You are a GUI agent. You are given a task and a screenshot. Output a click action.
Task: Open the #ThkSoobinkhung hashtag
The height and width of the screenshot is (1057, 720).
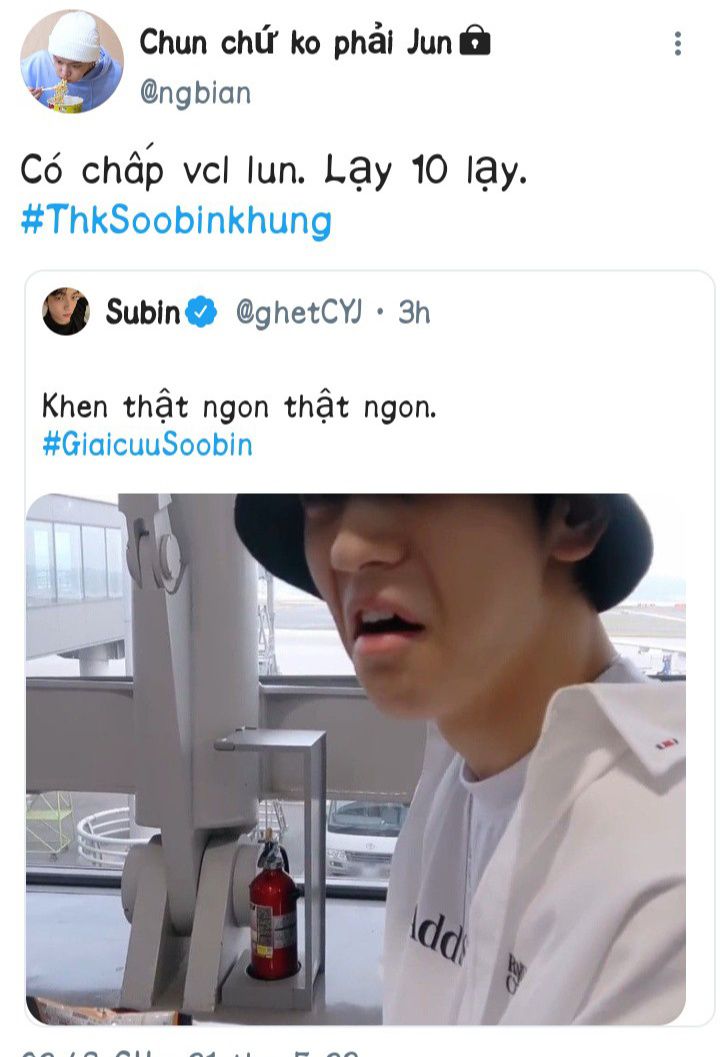176,220
